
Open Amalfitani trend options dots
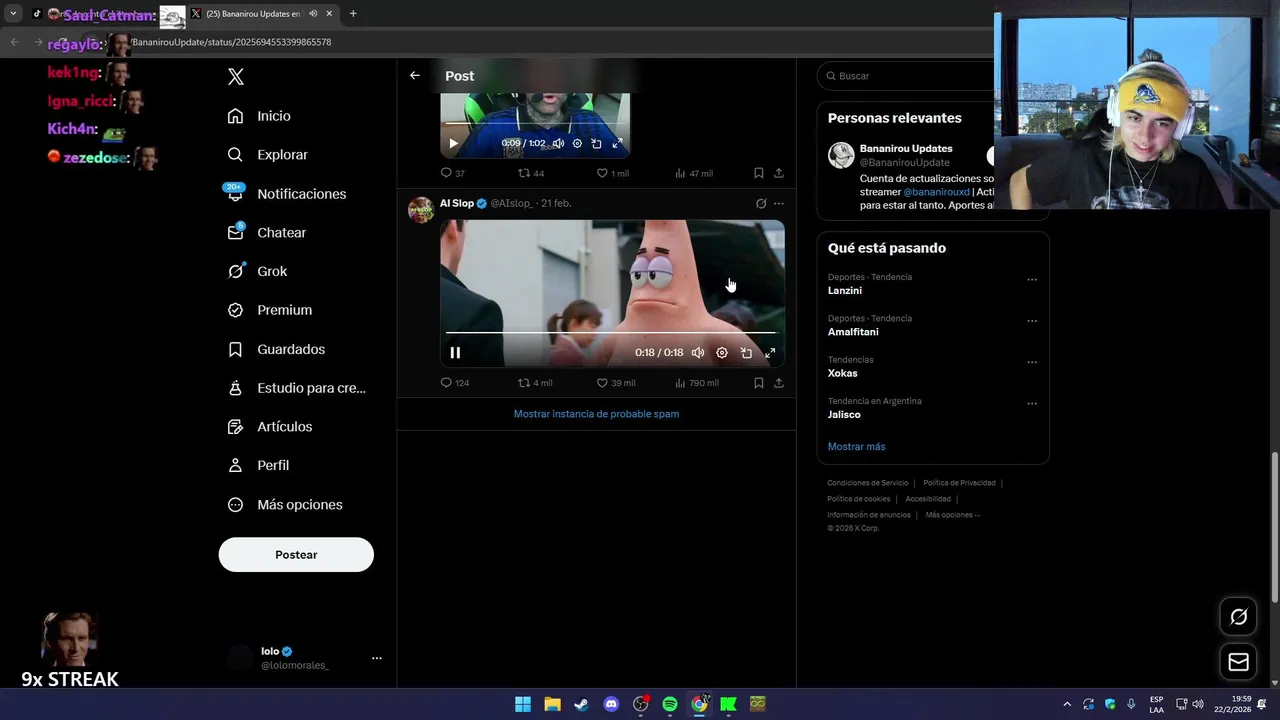1032,321
